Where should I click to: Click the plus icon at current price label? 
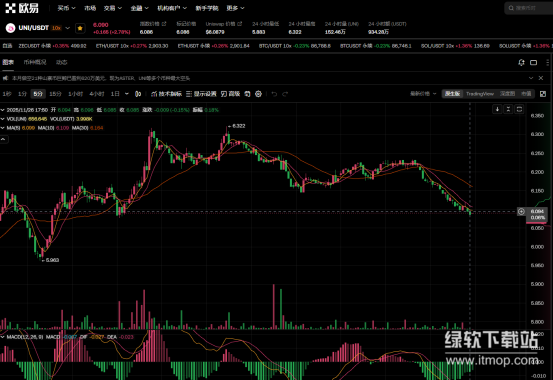[x=521, y=212]
